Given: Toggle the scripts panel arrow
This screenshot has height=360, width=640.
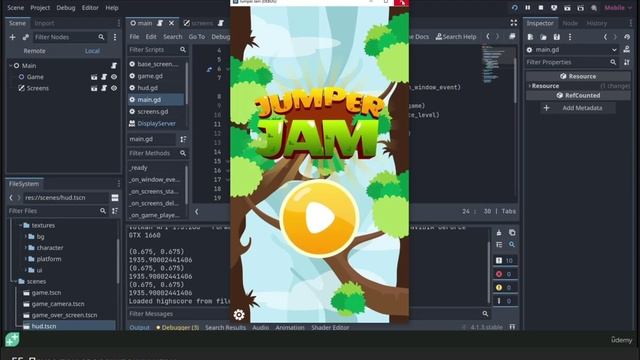Looking at the screenshot, I should (x=197, y=211).
